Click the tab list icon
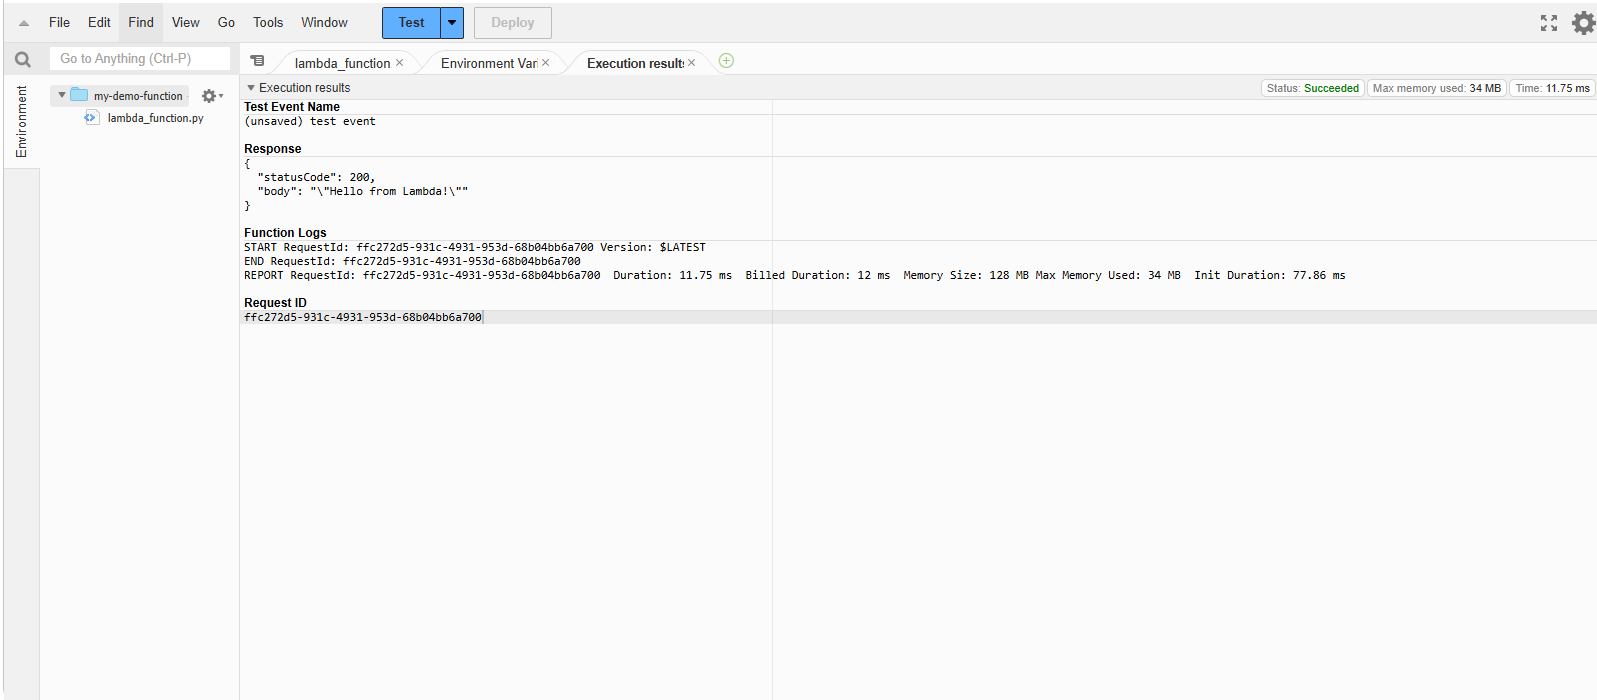Viewport: 1597px width, 700px height. [257, 61]
